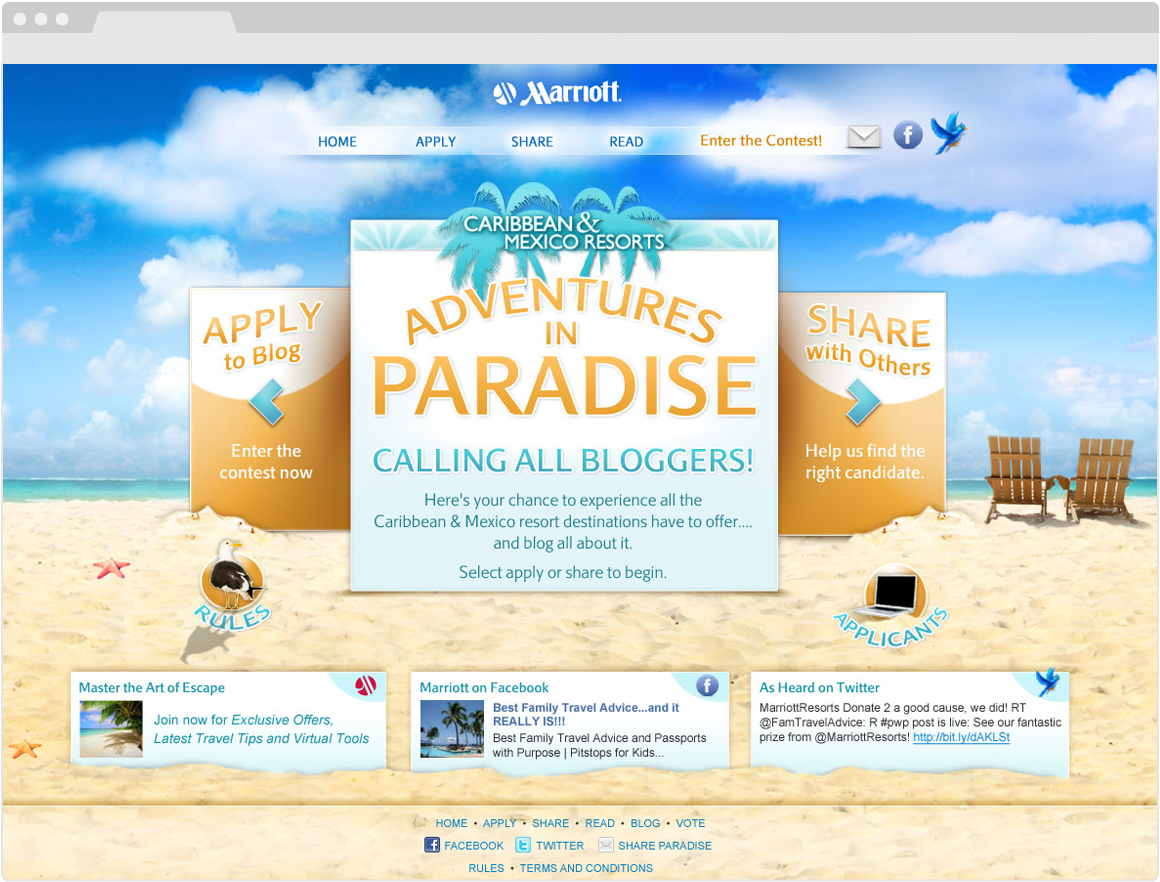Go to HOME in top navigation
This screenshot has width=1160, height=882.
[x=337, y=141]
